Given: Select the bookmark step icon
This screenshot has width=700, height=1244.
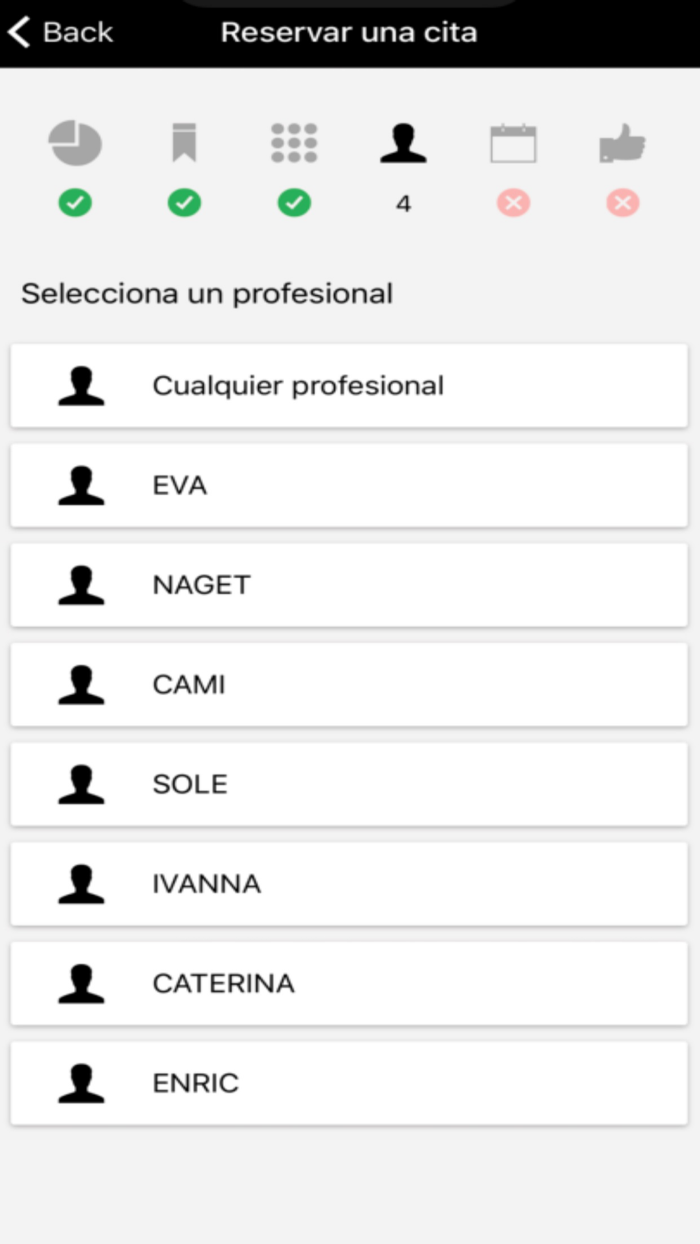Looking at the screenshot, I should (185, 143).
